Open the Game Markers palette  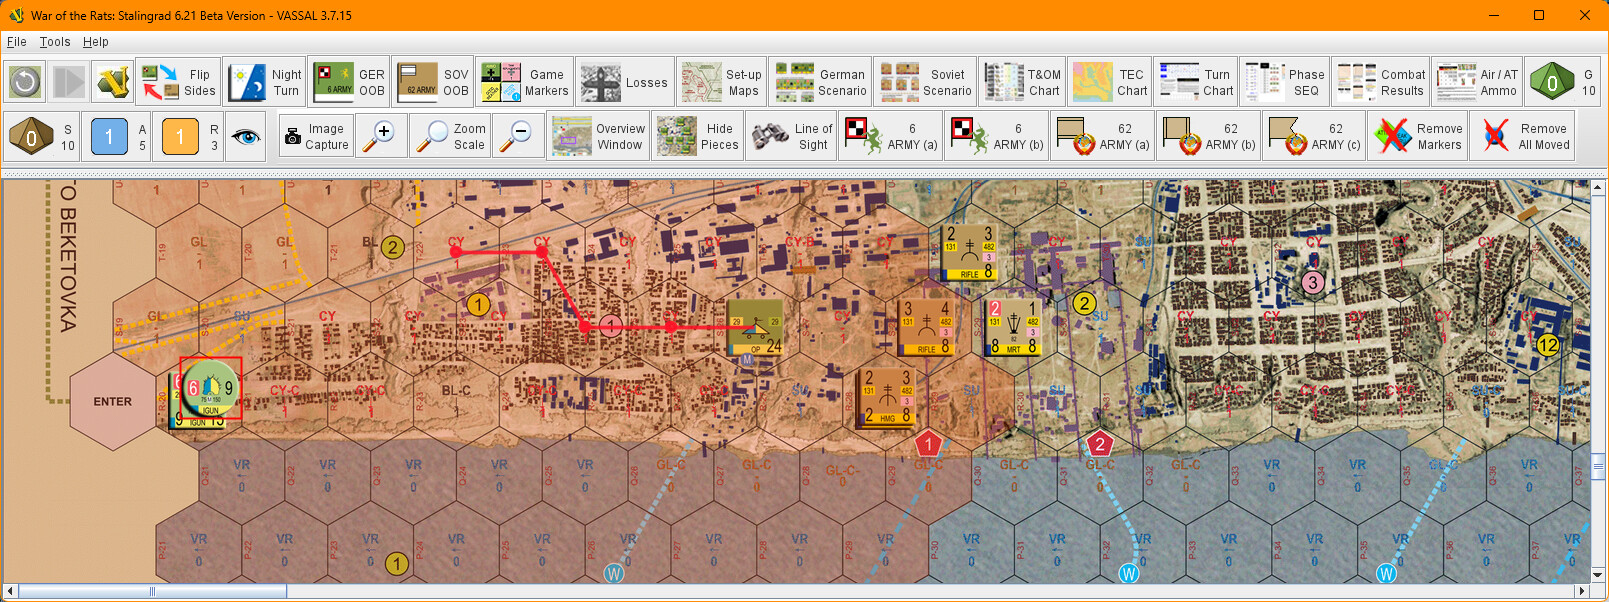(525, 82)
